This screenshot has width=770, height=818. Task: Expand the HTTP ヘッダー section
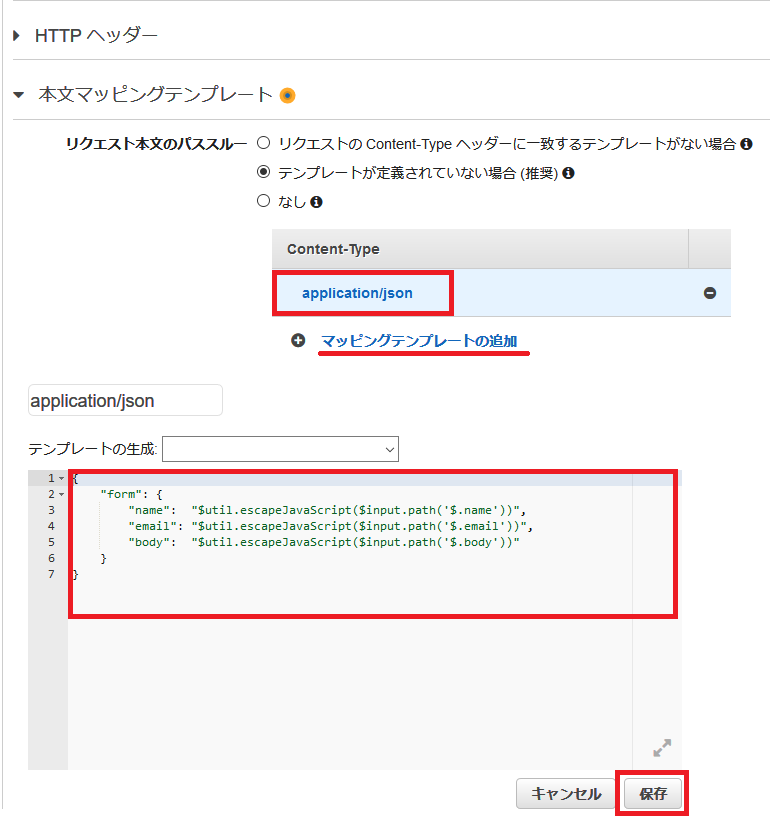point(17,36)
